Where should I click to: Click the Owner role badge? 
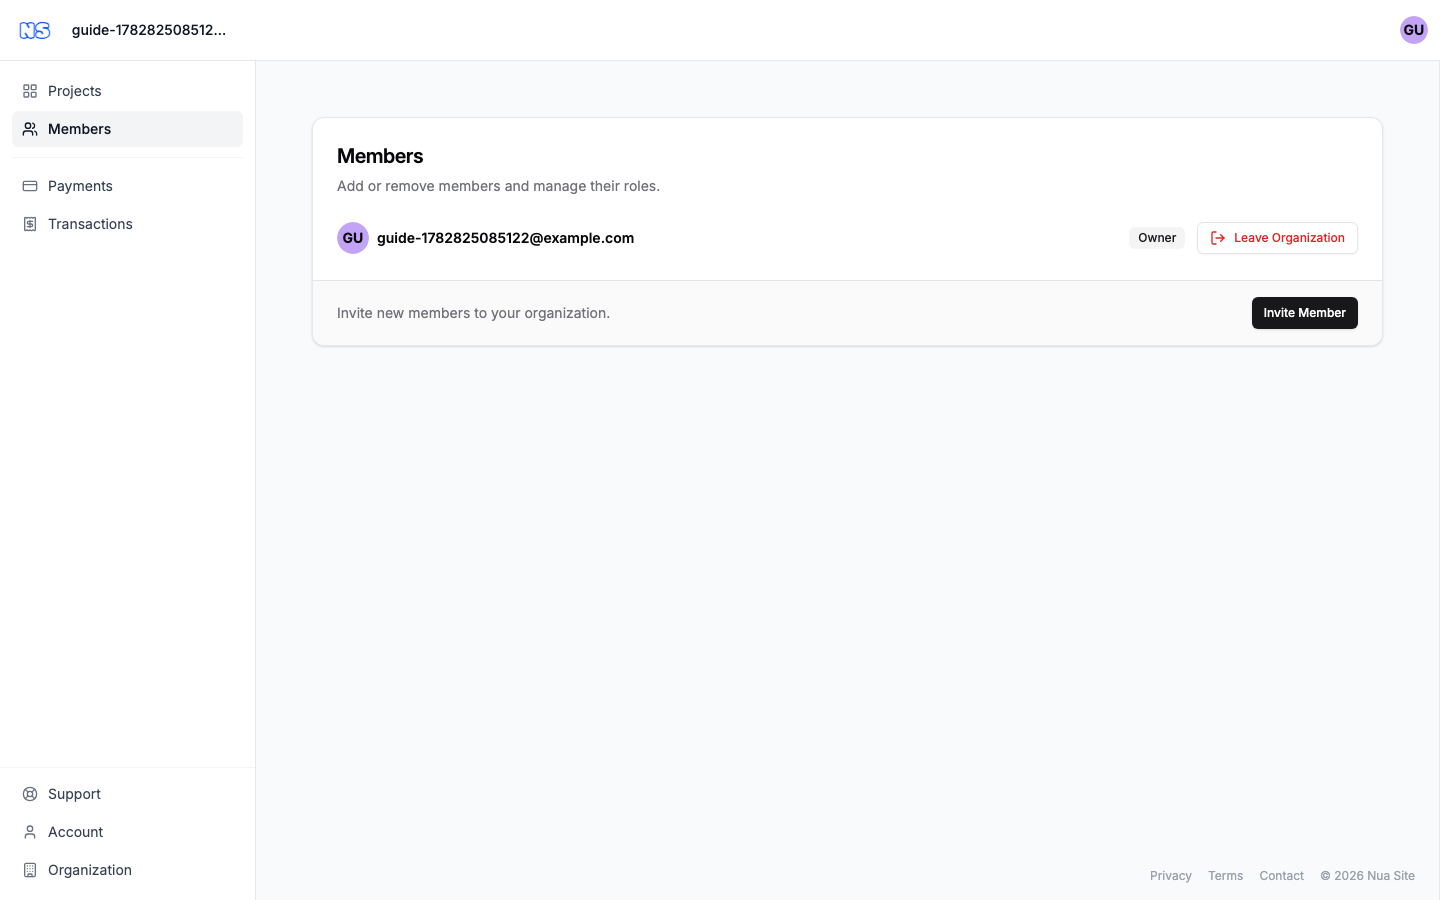click(x=1157, y=238)
